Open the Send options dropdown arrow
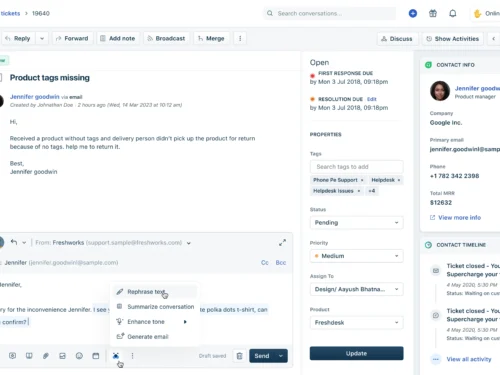 pos(281,356)
